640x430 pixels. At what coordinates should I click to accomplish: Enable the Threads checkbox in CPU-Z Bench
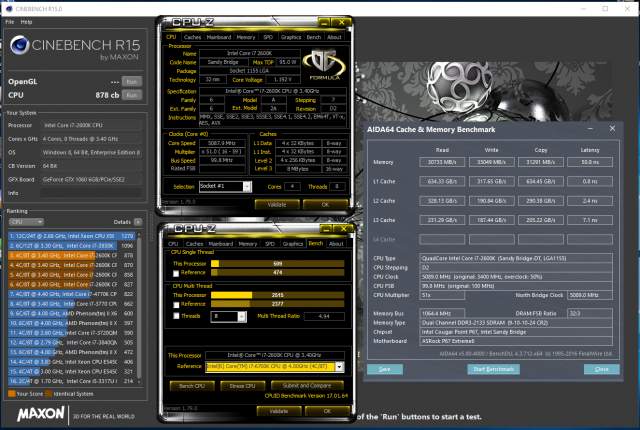click(x=176, y=316)
